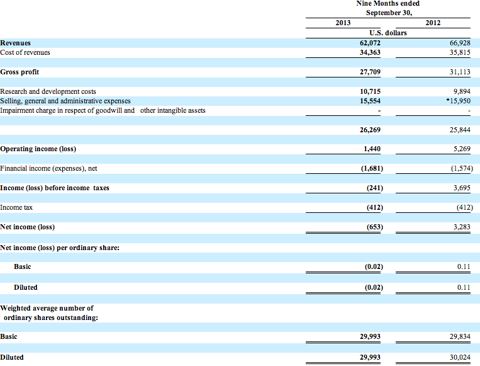Click the 2012 column header
This screenshot has width=480, height=366.
[x=433, y=23]
